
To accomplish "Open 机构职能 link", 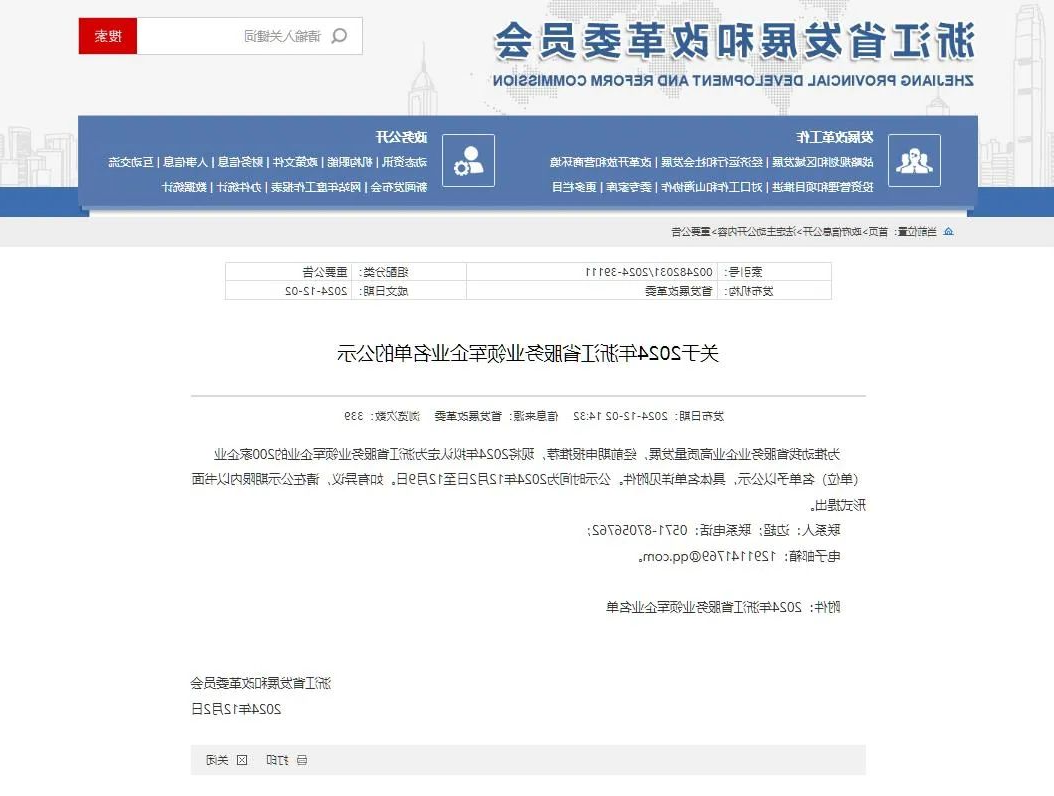I will coord(350,162).
